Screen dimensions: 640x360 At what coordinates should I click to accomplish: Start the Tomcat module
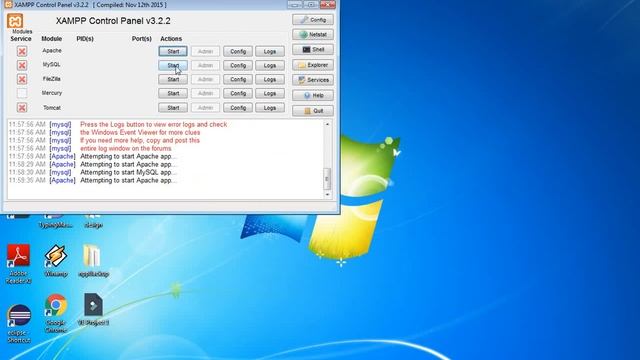(173, 108)
